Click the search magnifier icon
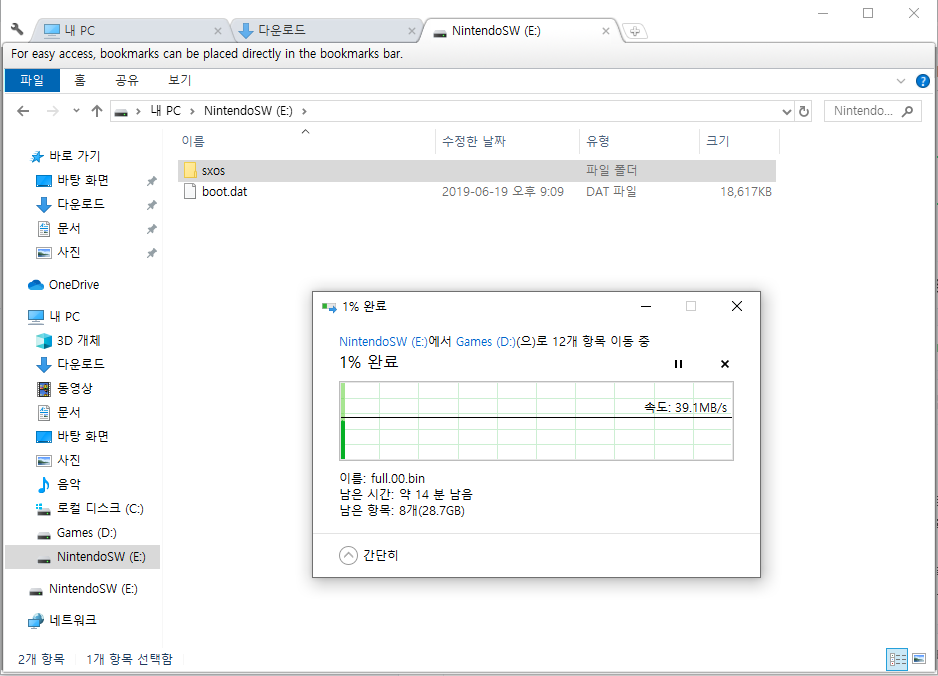 coord(907,111)
